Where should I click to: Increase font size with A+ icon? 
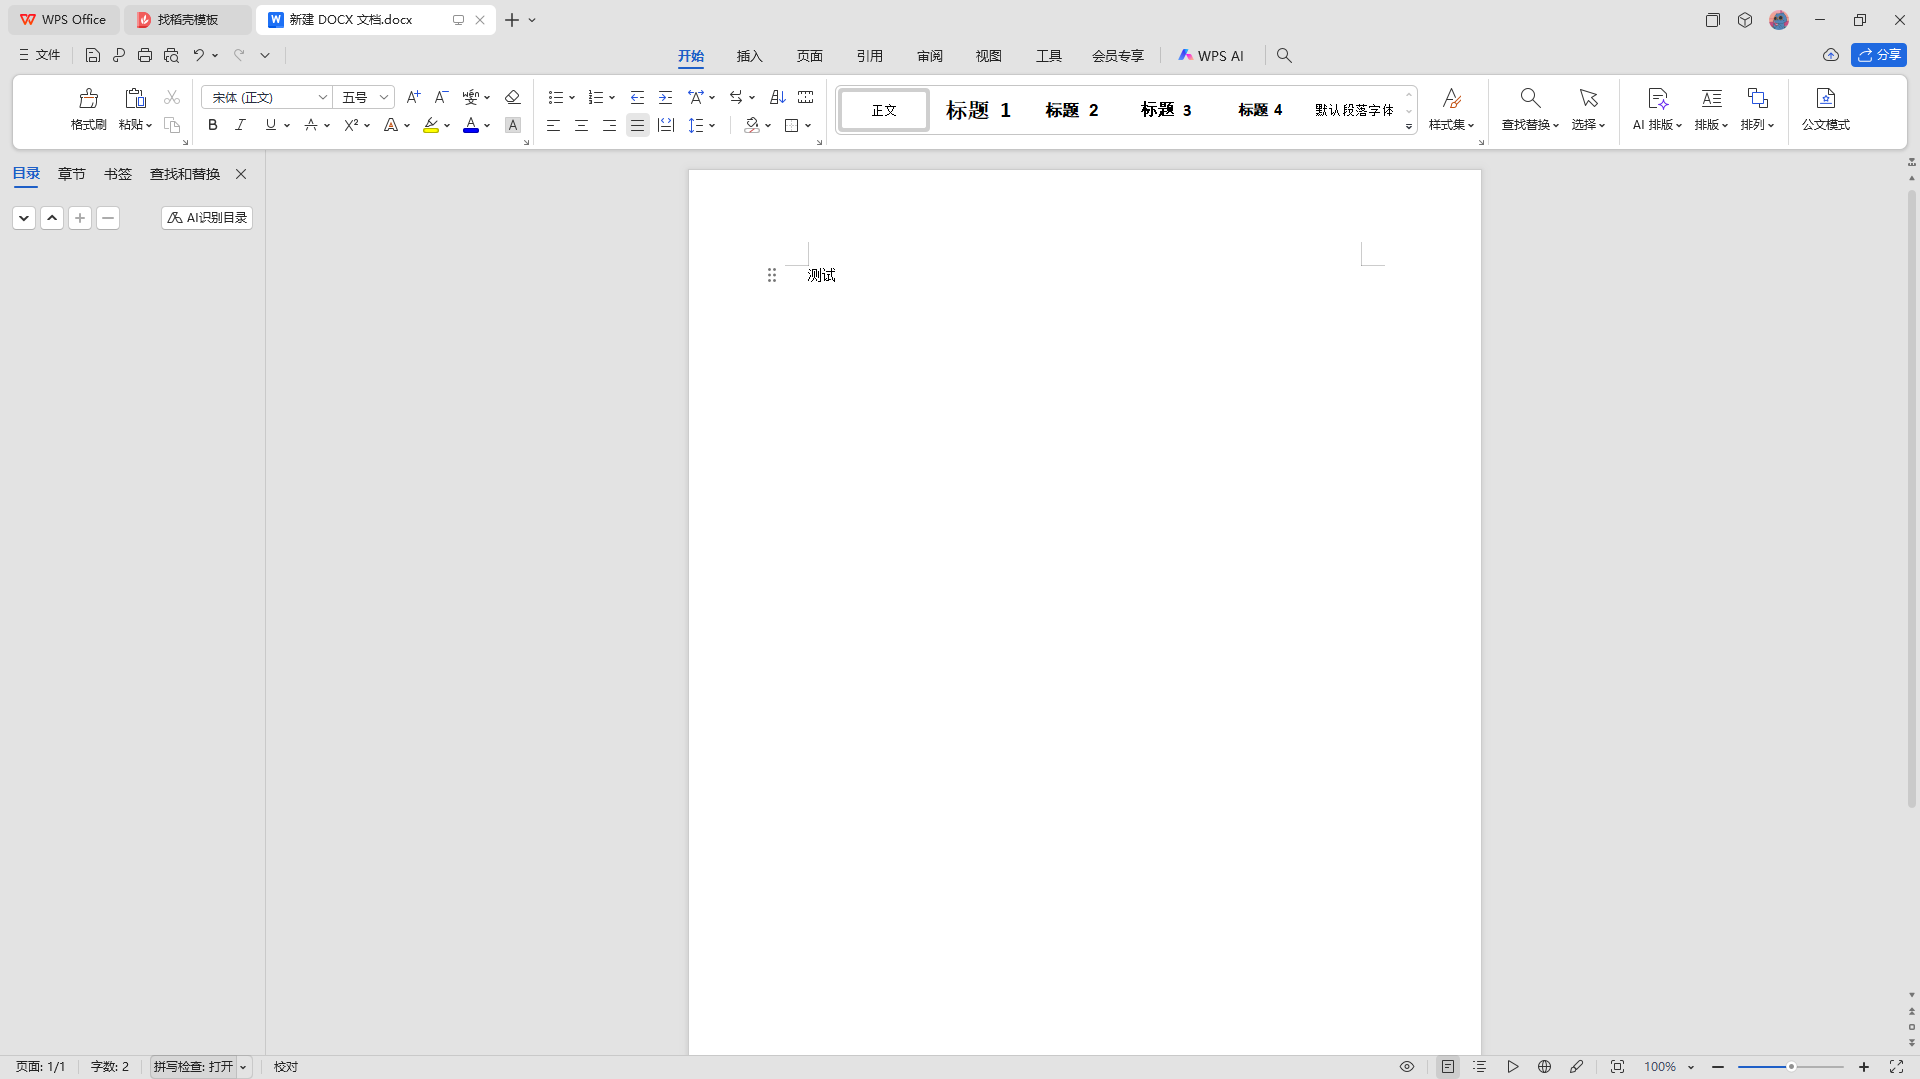click(x=413, y=97)
